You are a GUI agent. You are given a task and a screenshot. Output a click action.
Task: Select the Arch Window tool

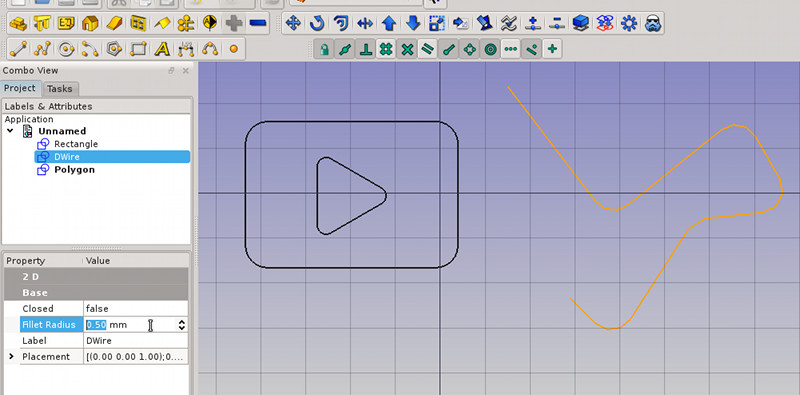pos(138,23)
